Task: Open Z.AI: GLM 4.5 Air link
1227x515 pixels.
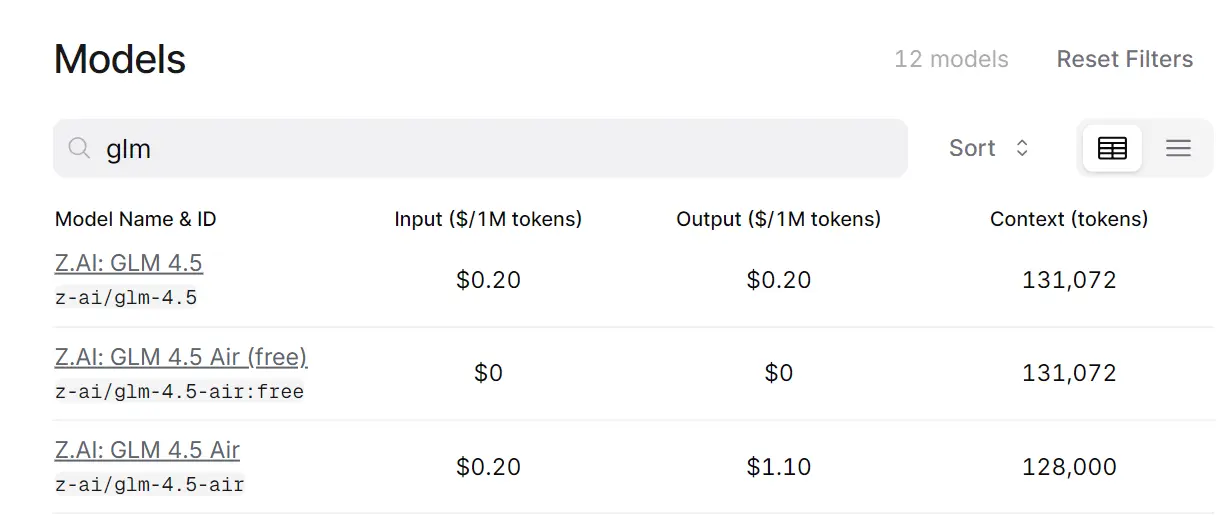Action: [147, 450]
